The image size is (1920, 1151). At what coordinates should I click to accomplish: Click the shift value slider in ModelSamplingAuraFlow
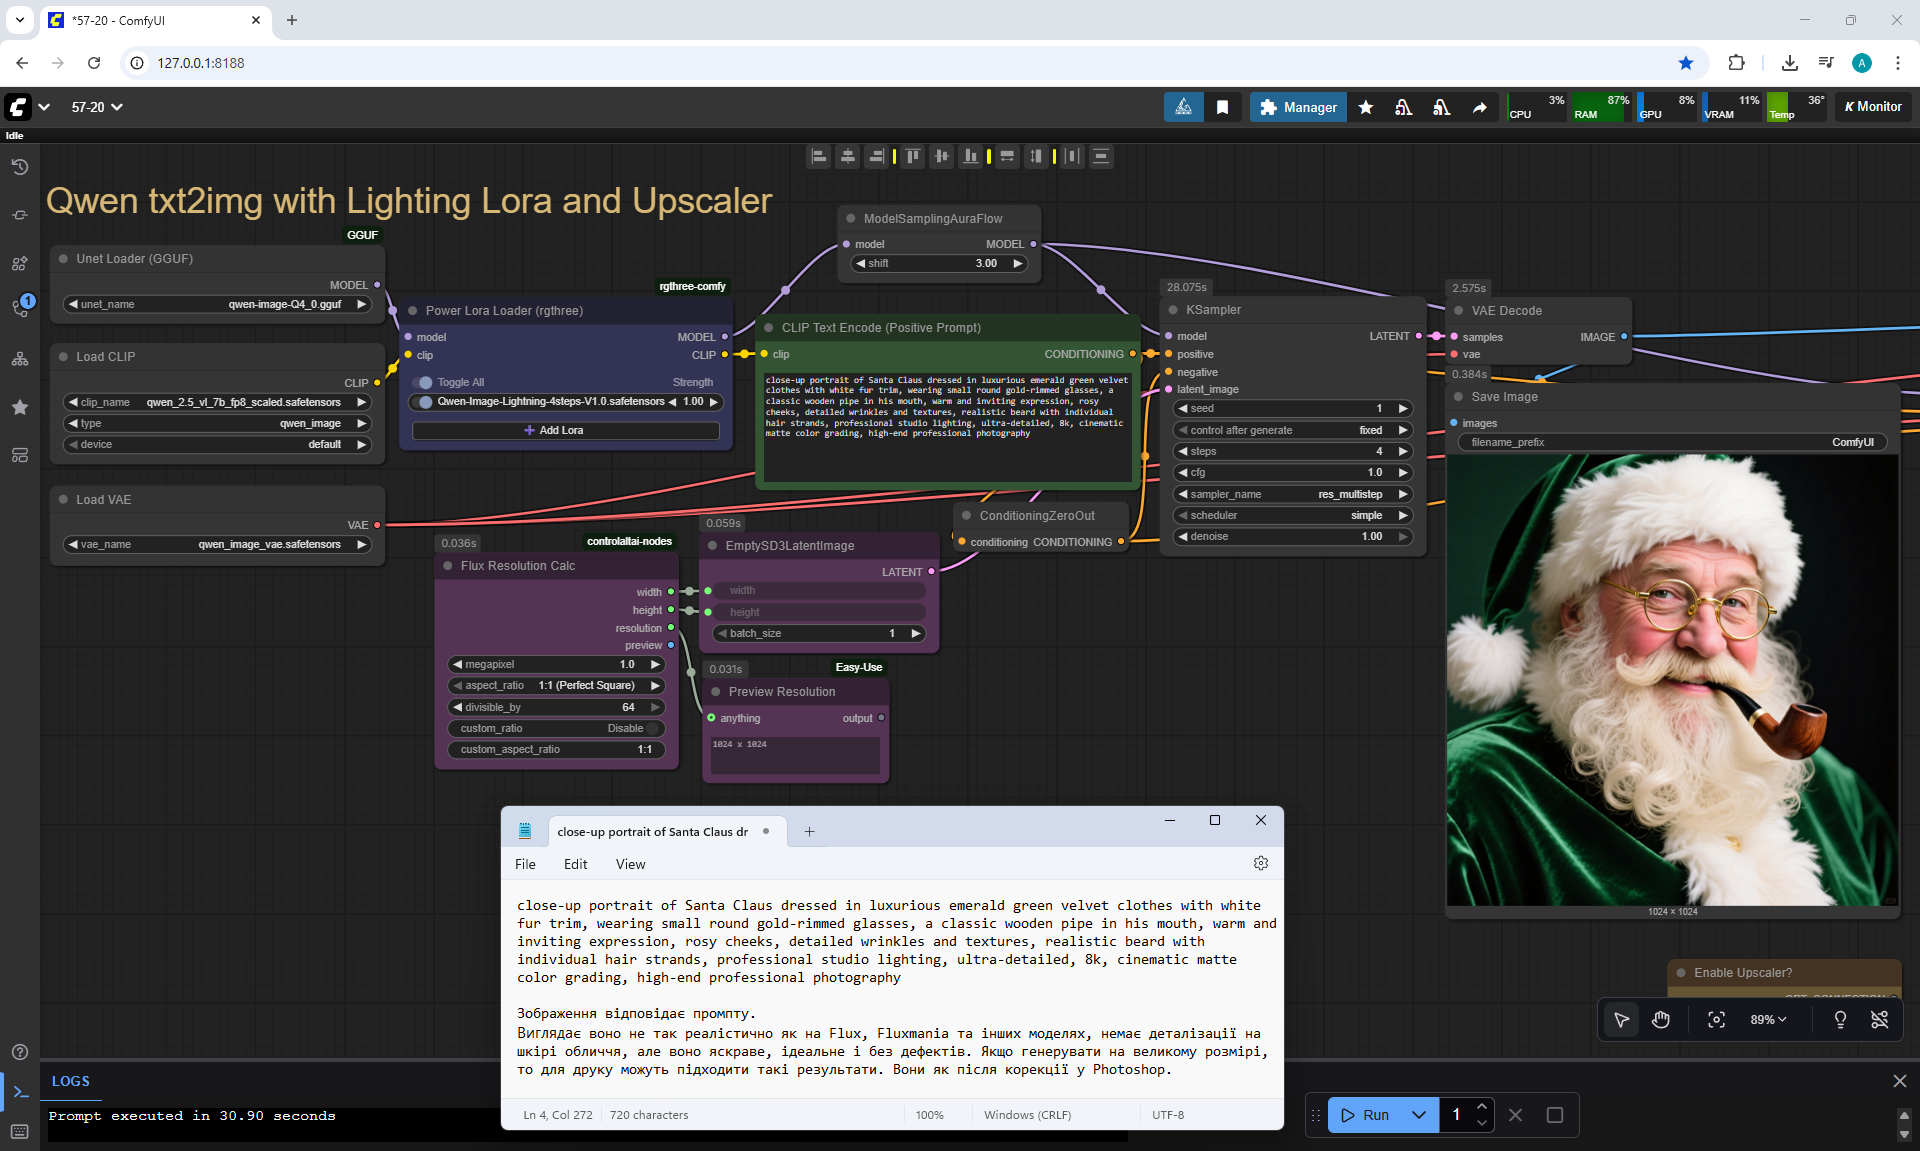click(938, 263)
